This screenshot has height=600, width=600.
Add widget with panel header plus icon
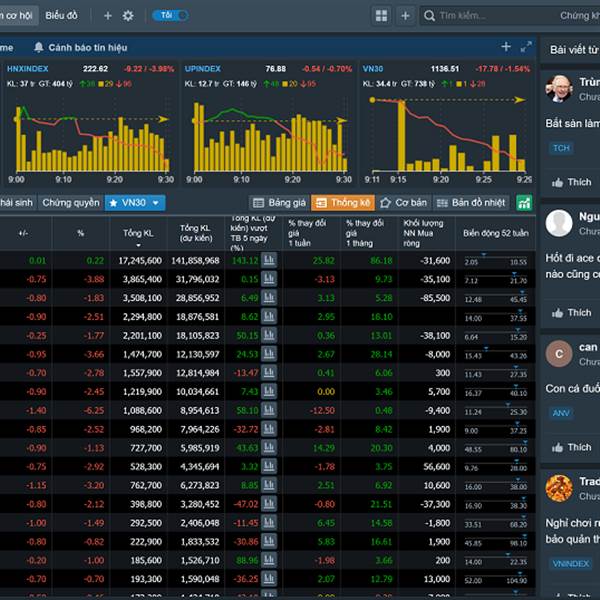pos(506,47)
